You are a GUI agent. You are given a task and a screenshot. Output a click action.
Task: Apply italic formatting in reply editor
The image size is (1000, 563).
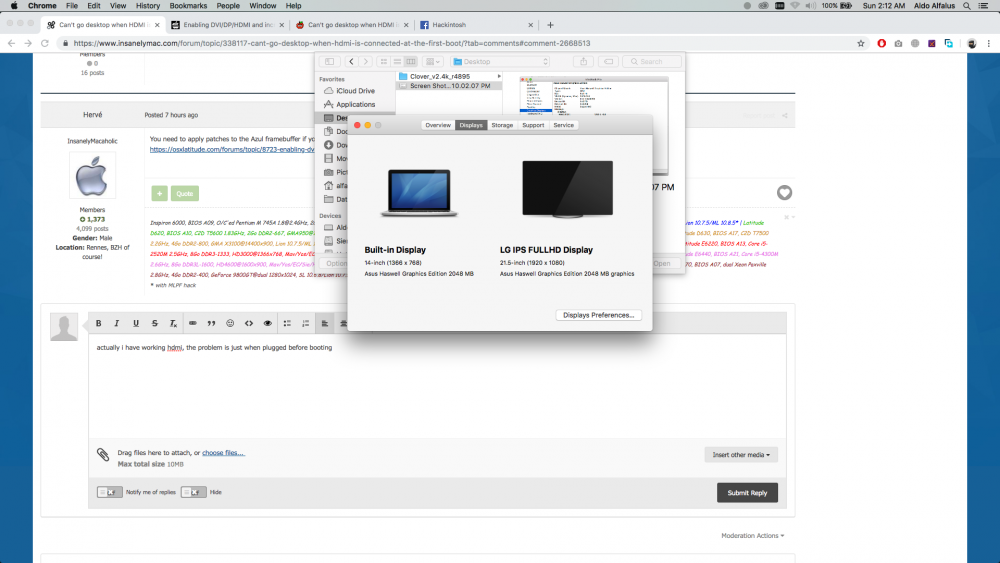pos(117,323)
